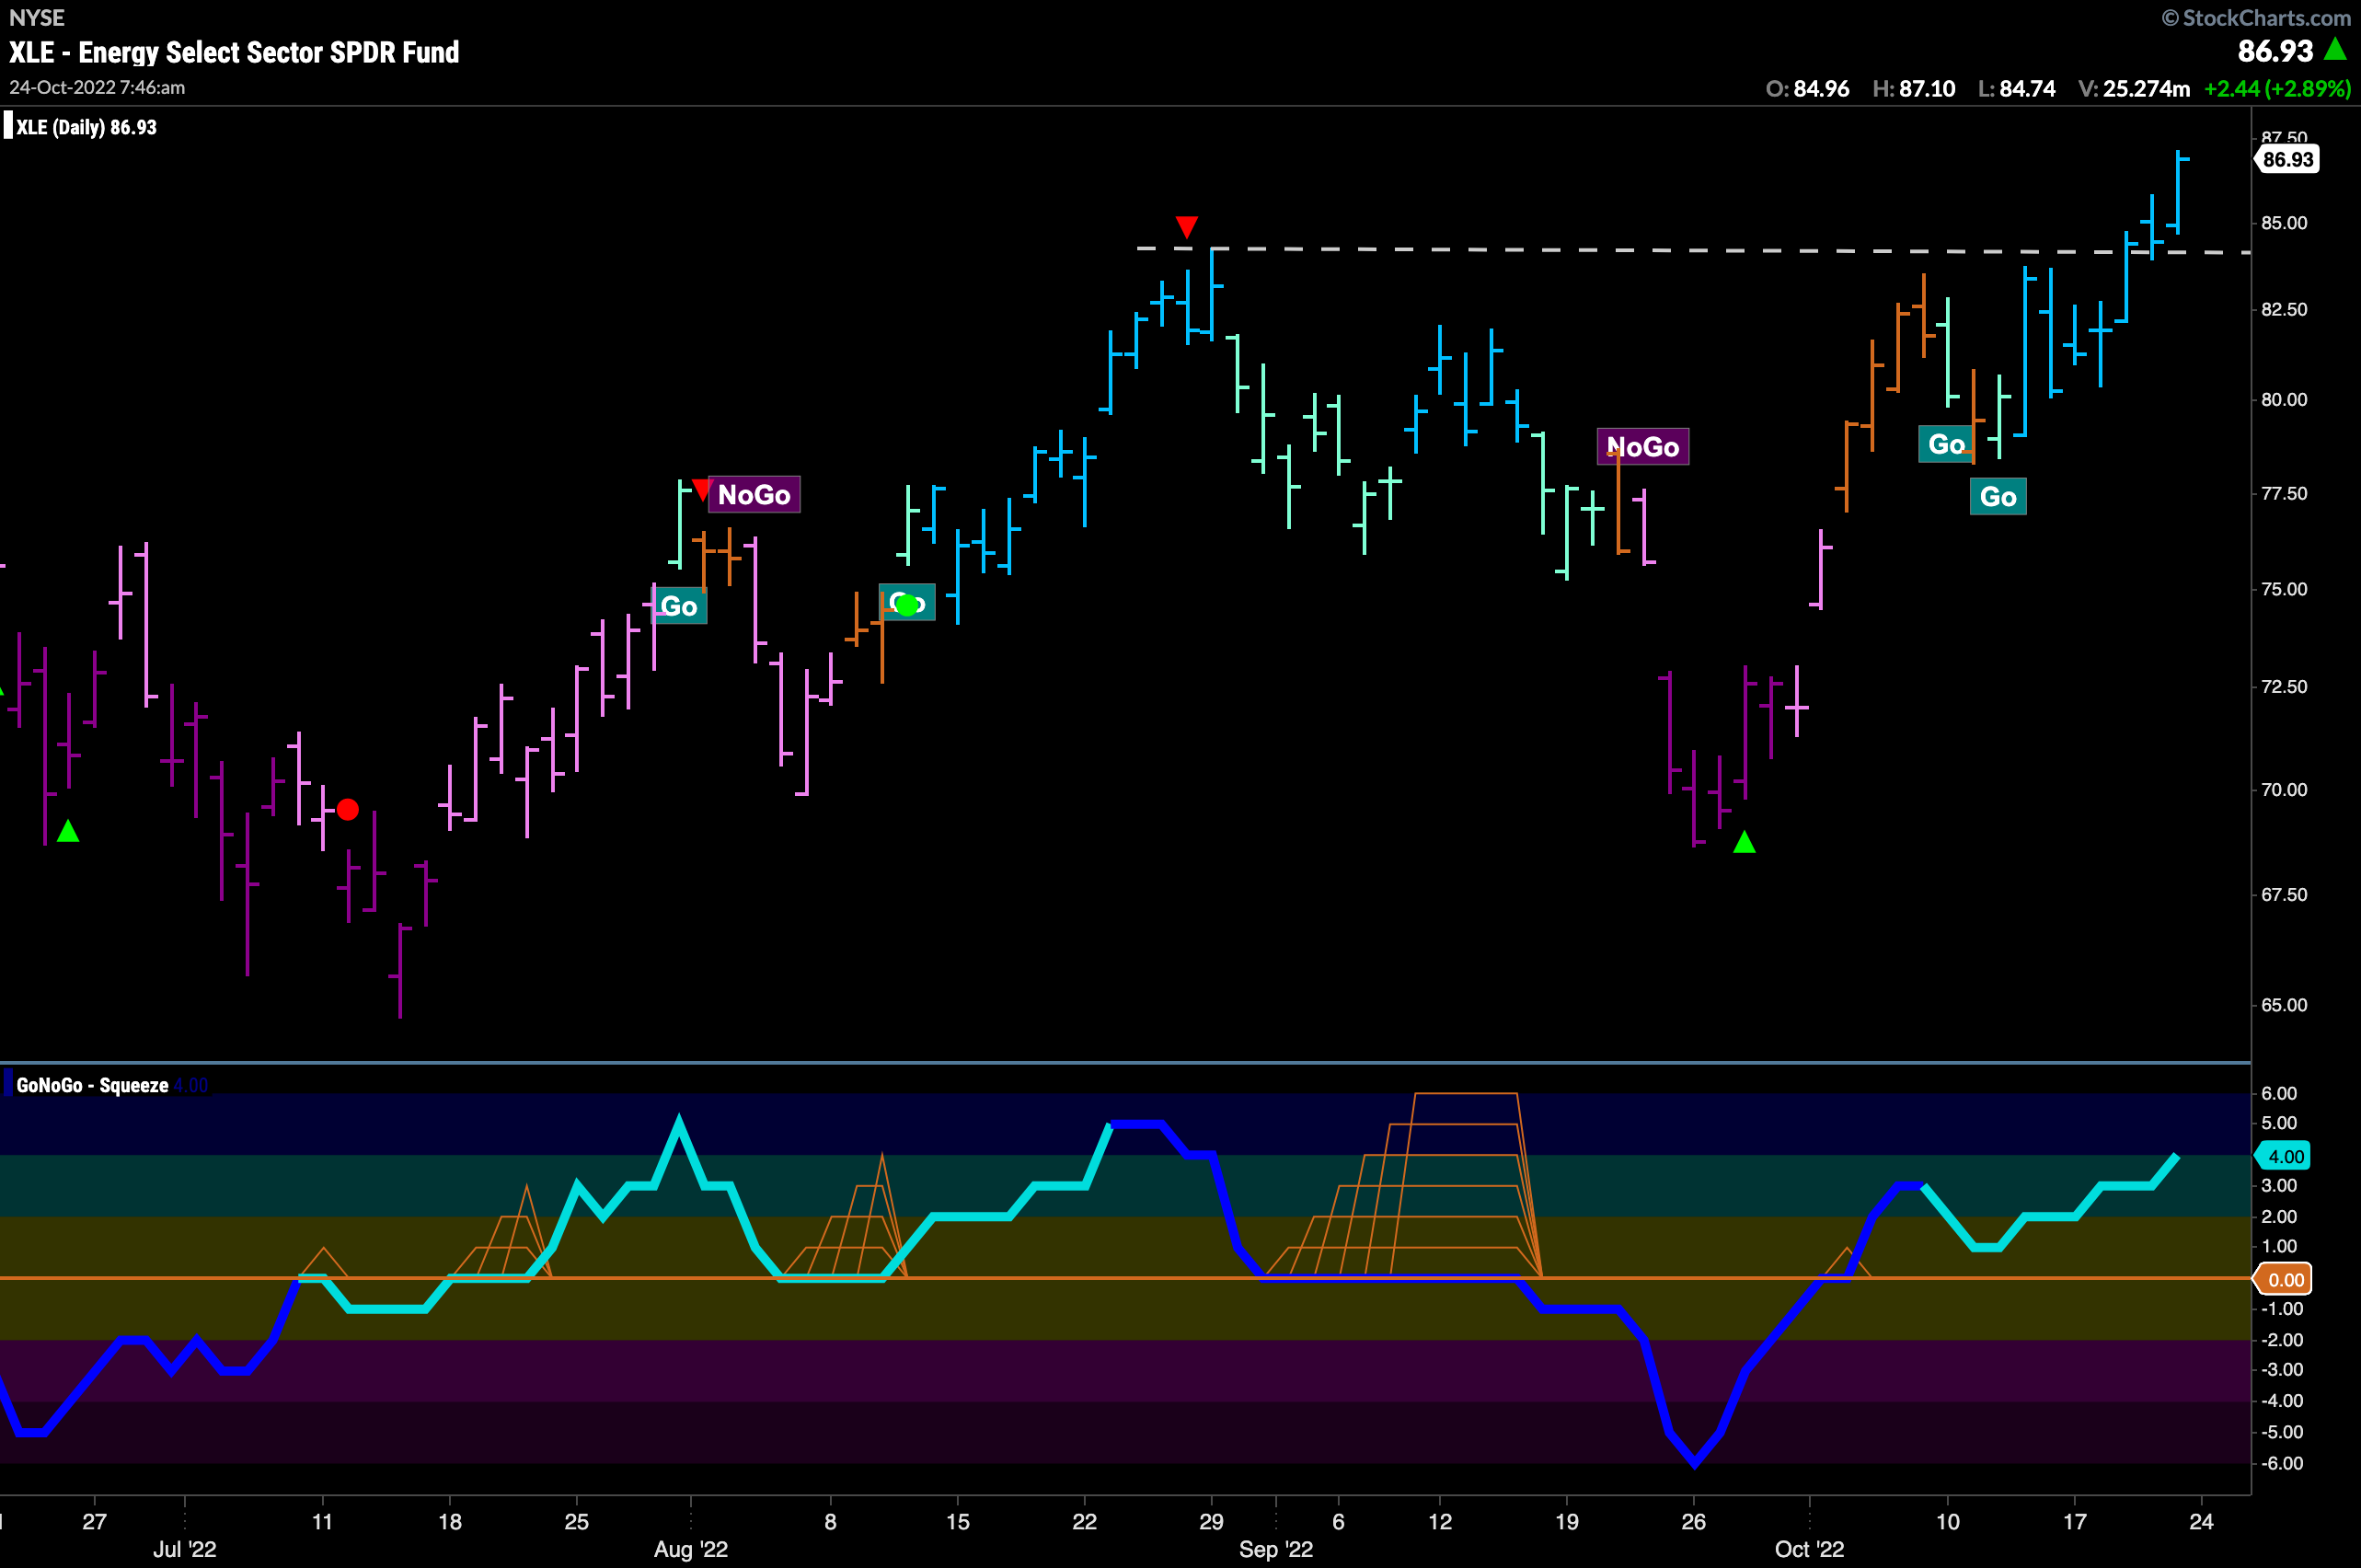Click the red down-triangle above the August peak
This screenshot has width=2361, height=1568.
(x=1186, y=227)
